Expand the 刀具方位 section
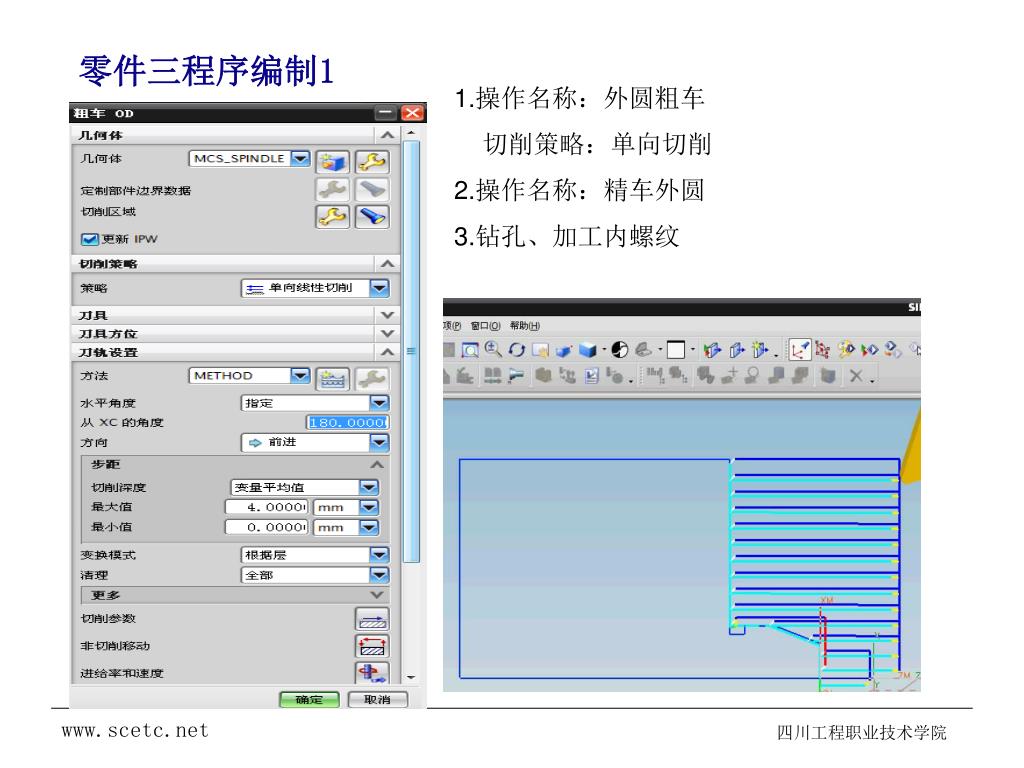Viewport: 1024px width, 768px height. [387, 334]
